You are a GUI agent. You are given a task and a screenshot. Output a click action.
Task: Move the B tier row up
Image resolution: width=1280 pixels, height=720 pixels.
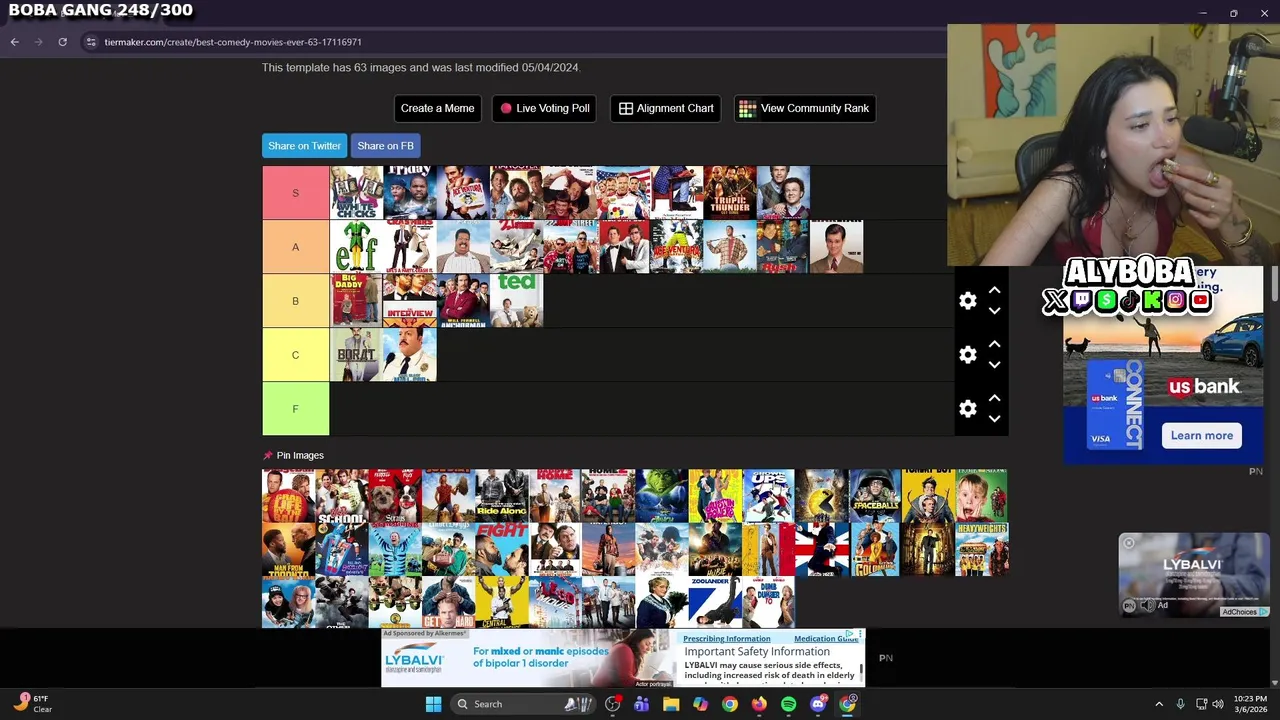coord(994,290)
